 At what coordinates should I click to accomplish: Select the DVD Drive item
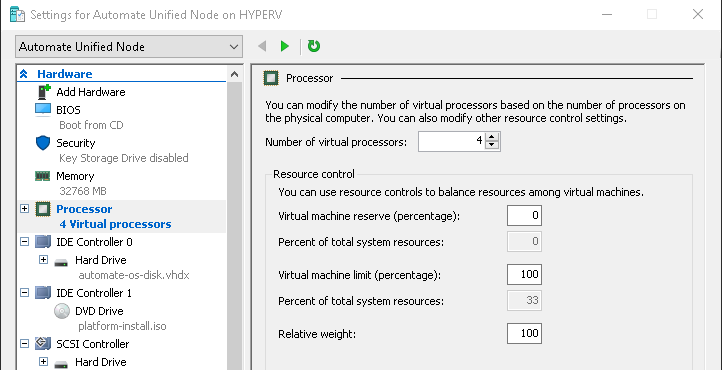[x=99, y=311]
